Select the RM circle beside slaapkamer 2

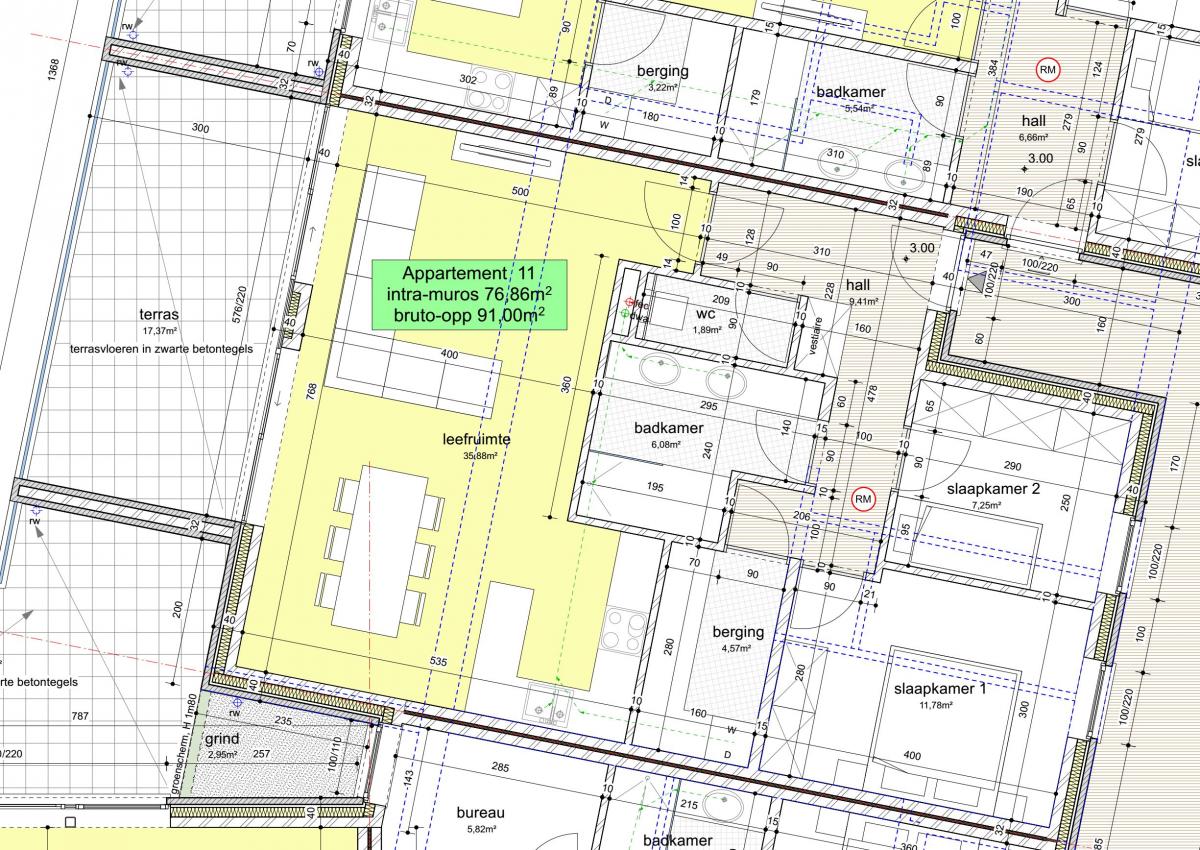click(x=862, y=498)
